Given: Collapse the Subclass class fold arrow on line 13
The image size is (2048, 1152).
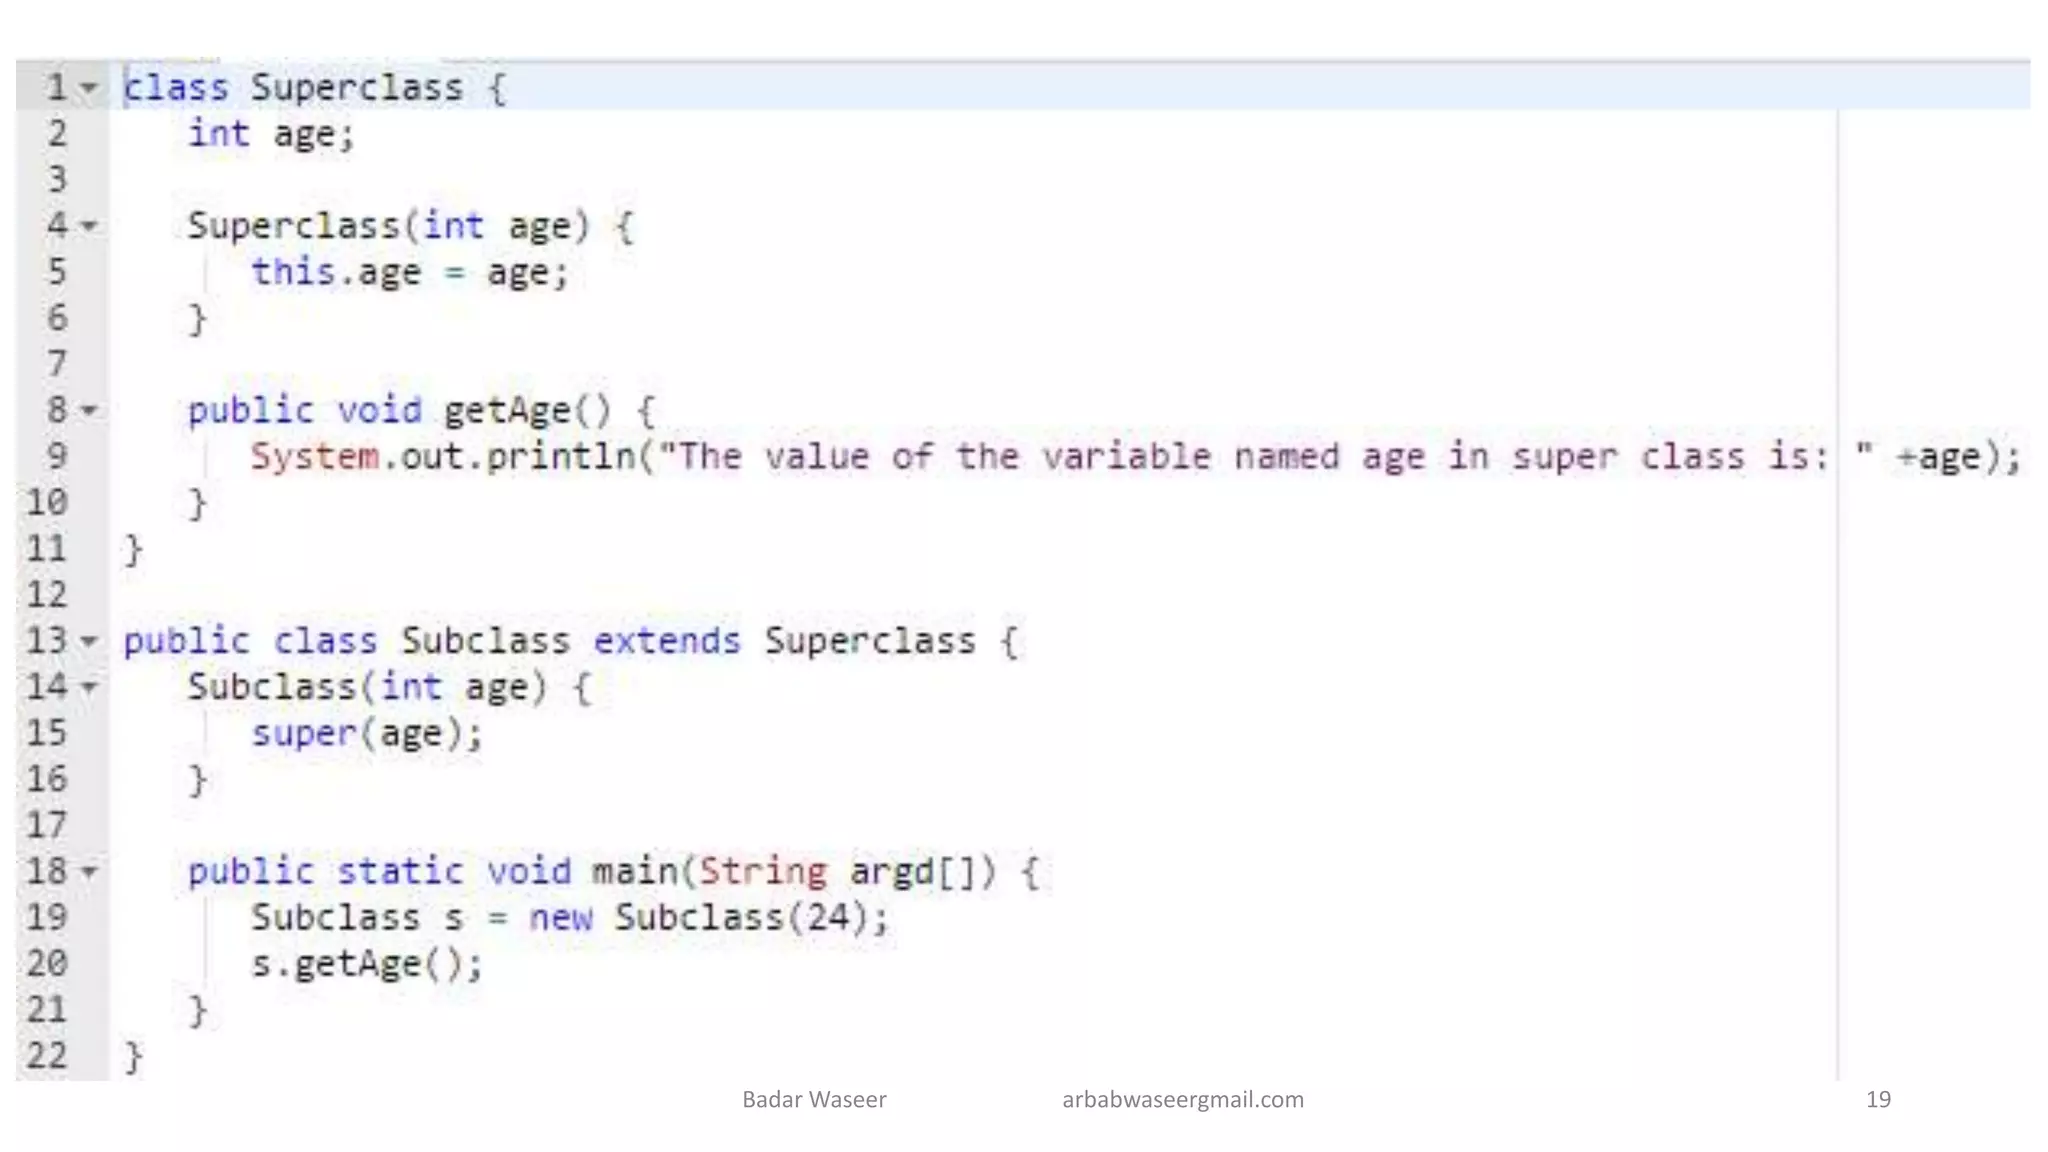Looking at the screenshot, I should (x=89, y=641).
